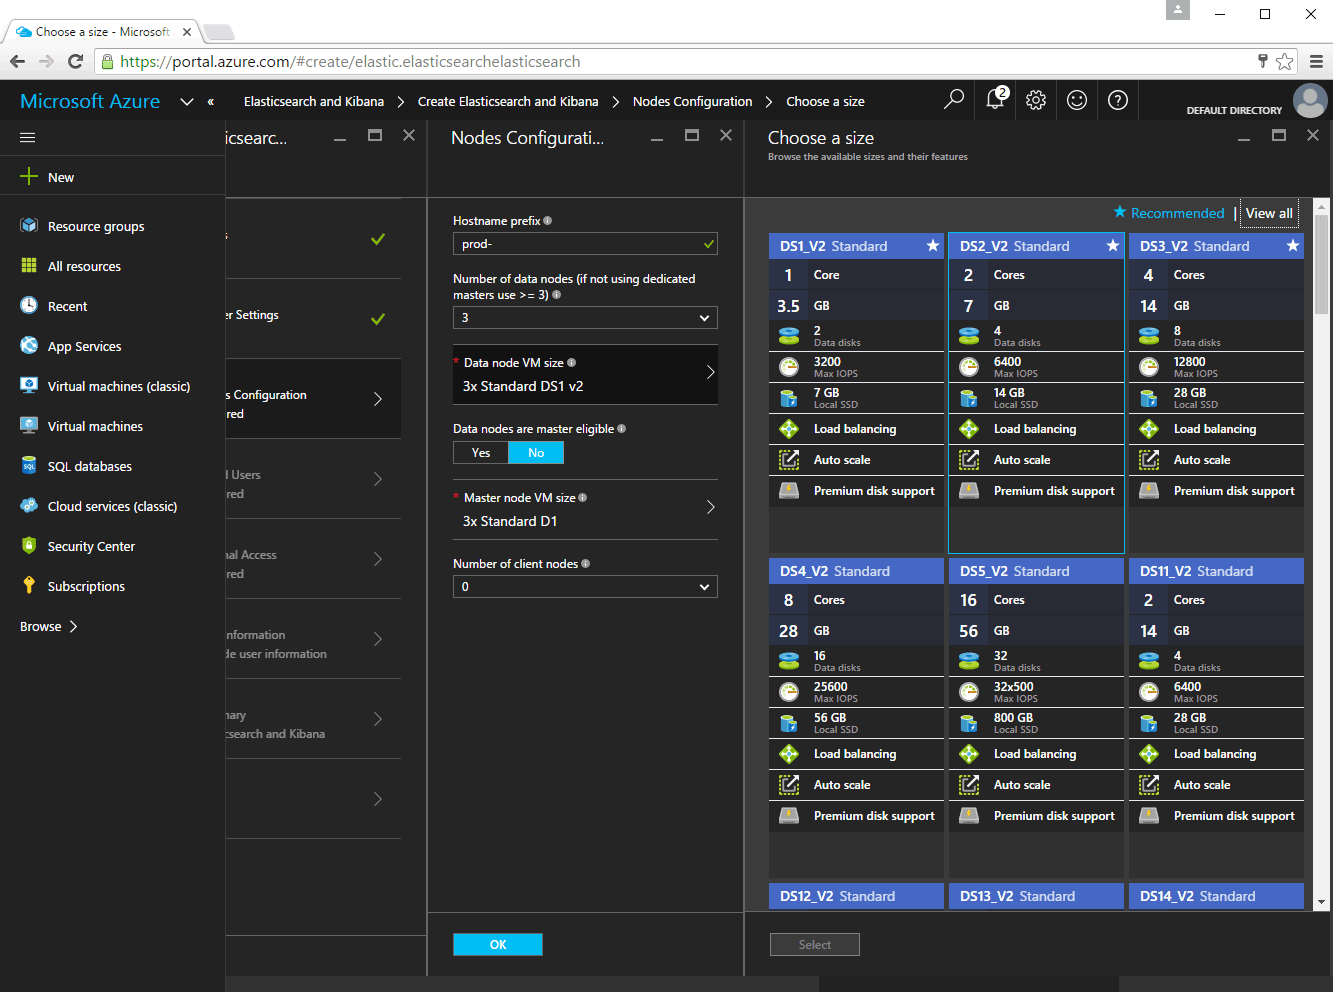Select the DS3_V2 Standard size card
The width and height of the screenshot is (1333, 992).
coord(1216,393)
